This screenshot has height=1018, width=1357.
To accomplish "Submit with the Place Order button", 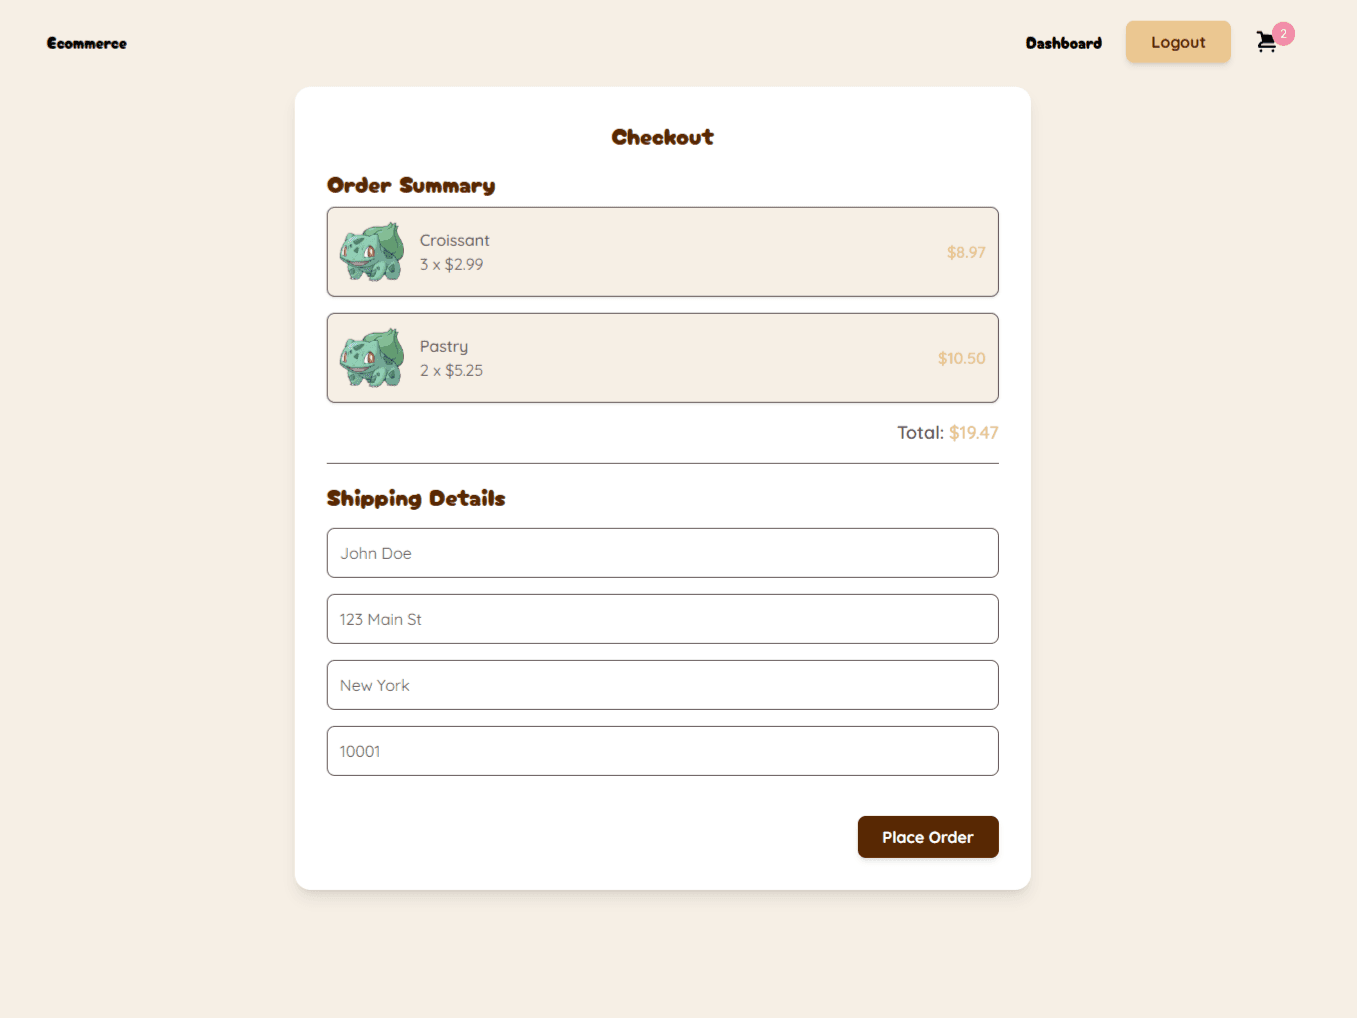I will point(928,837).
